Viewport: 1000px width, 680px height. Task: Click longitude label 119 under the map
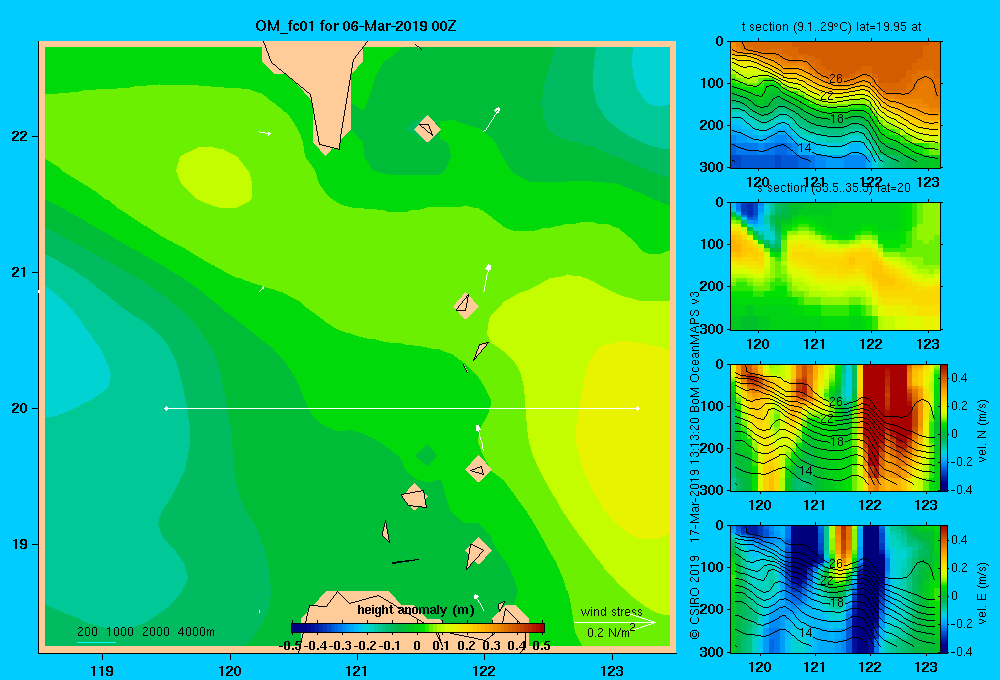(102, 670)
